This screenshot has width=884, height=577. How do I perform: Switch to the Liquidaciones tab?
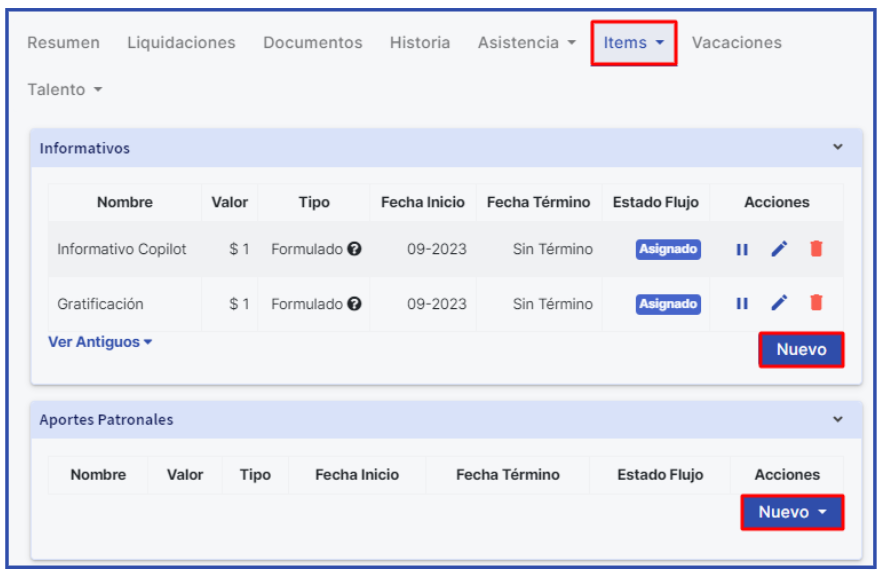tap(181, 43)
